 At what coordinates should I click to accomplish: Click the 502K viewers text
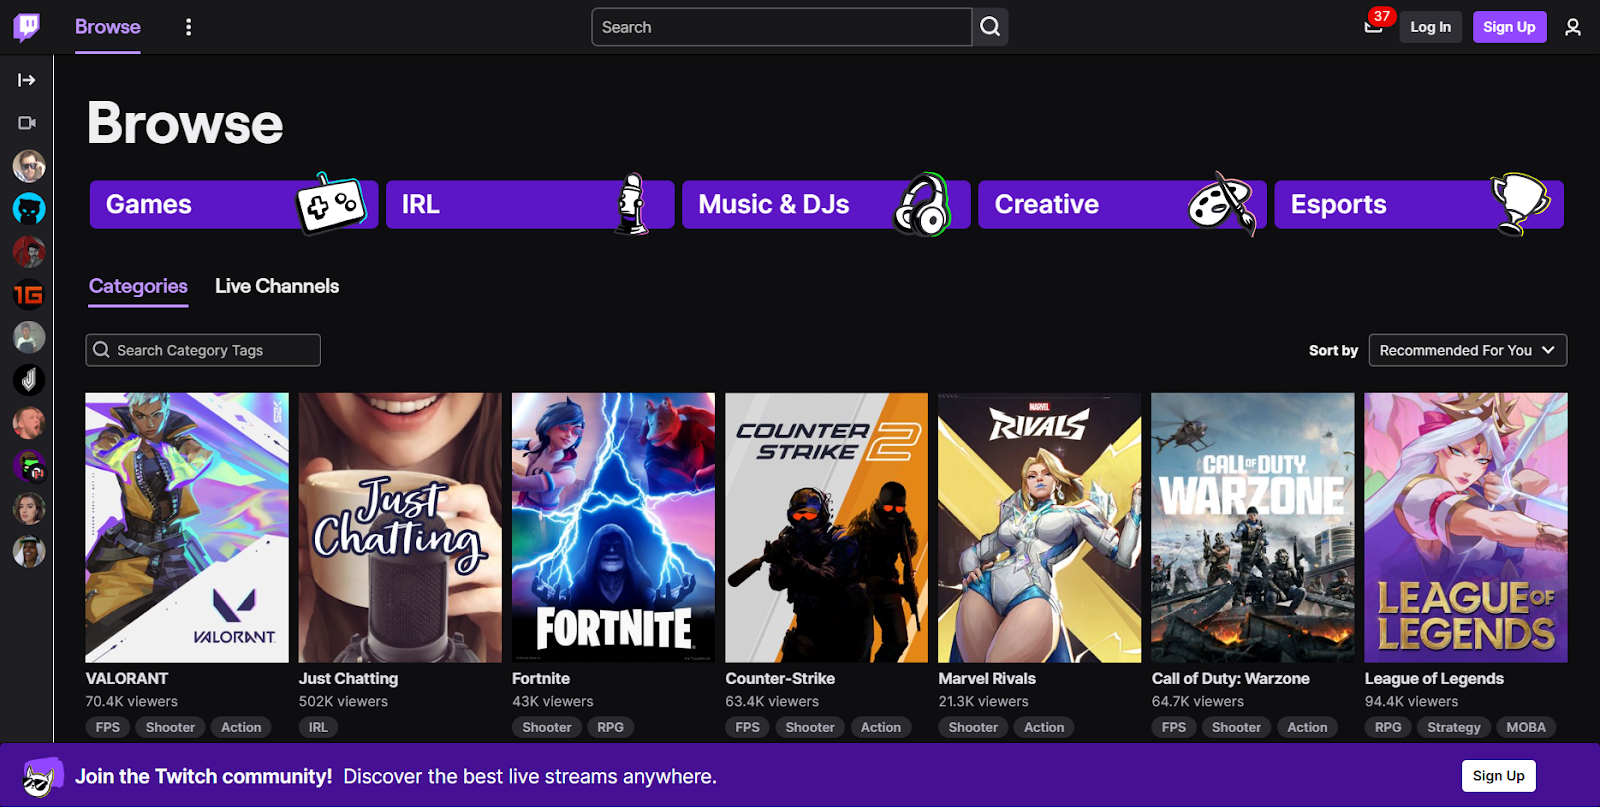pyautogui.click(x=343, y=702)
